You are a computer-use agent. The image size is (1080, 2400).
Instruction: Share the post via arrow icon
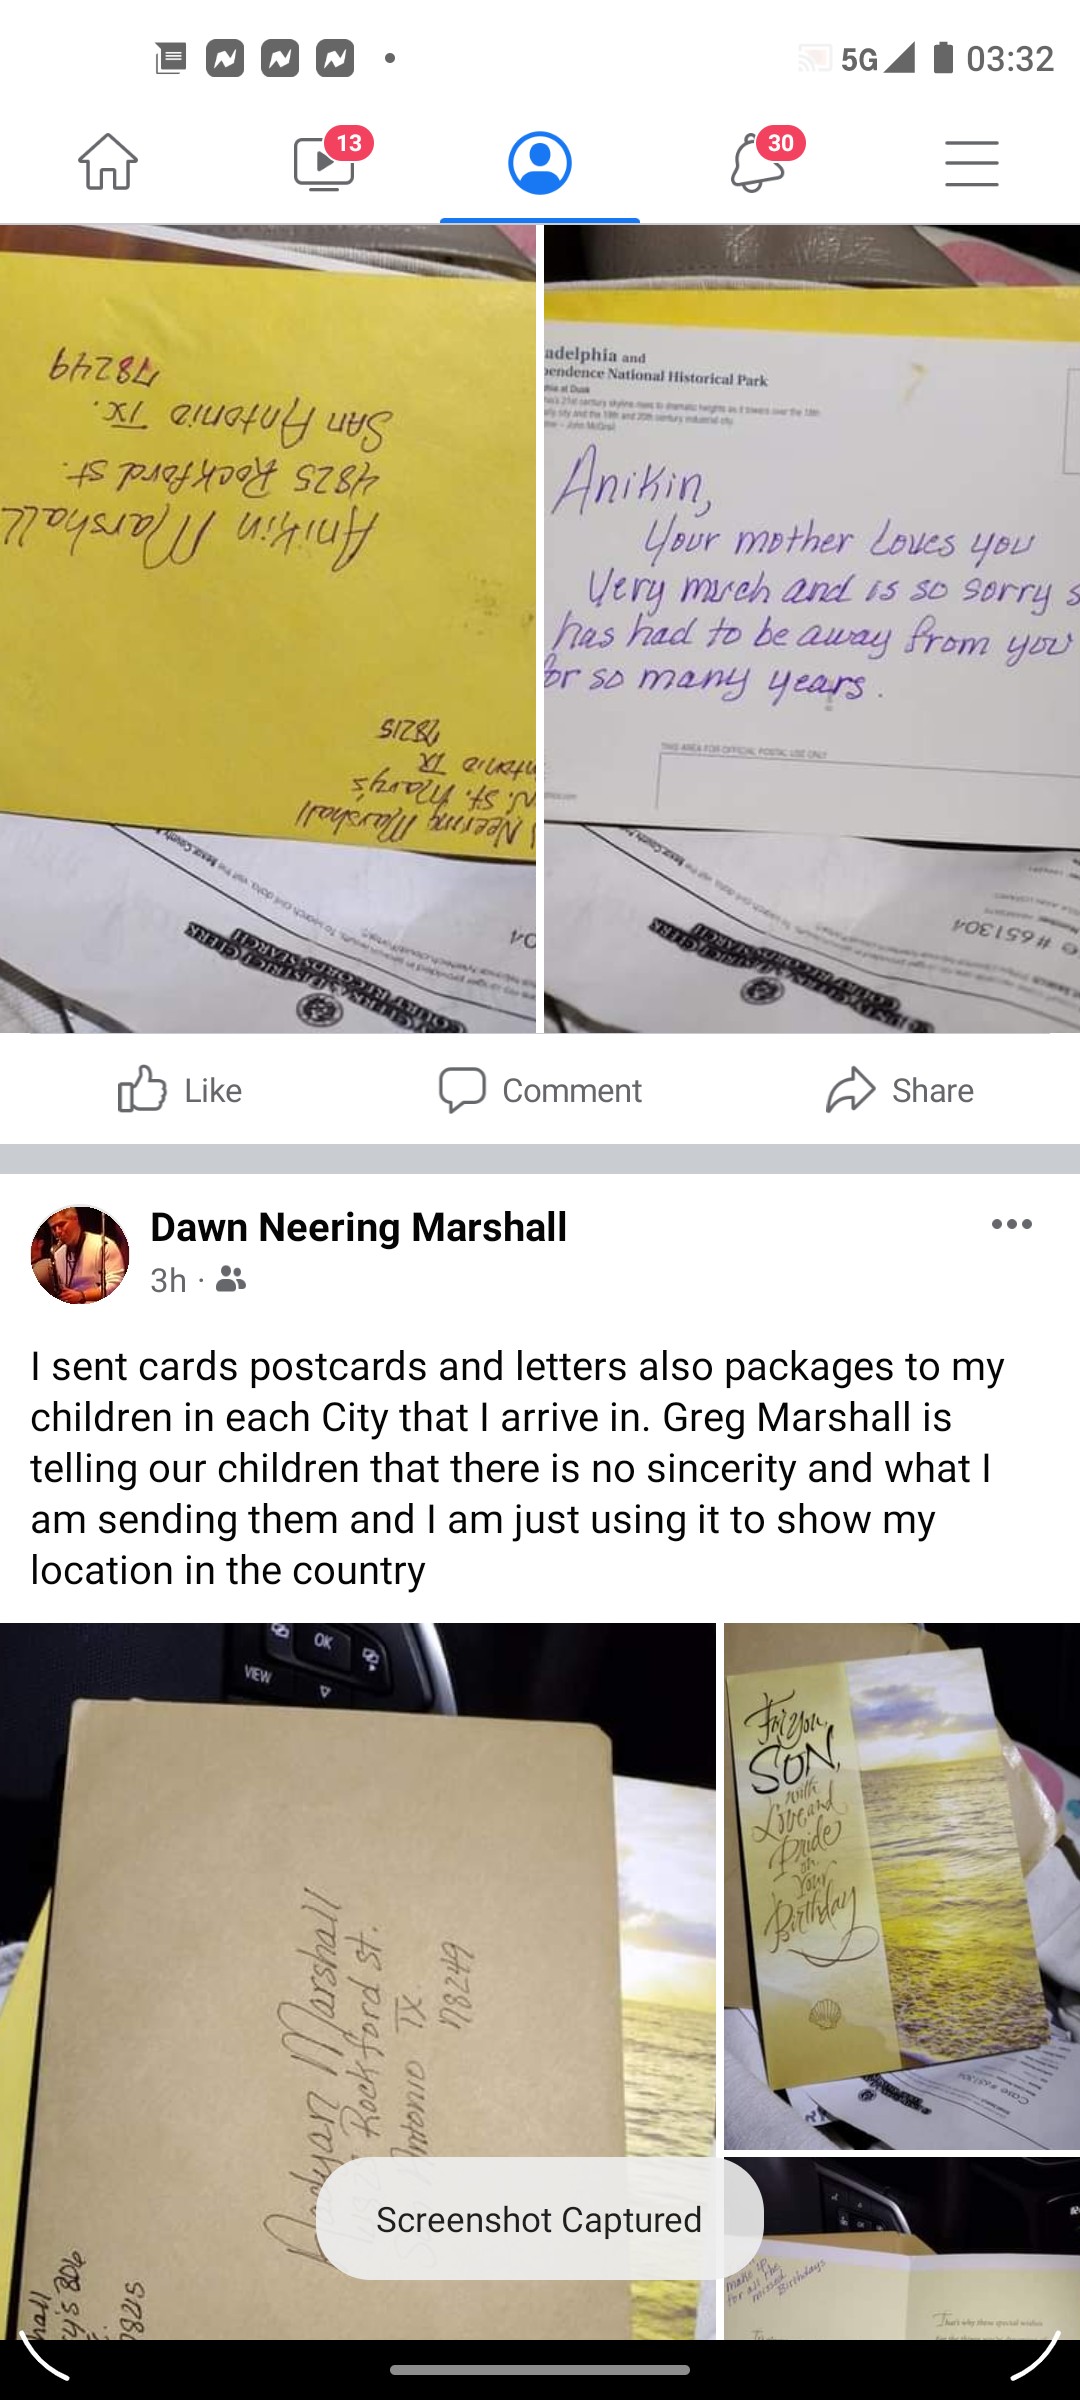[851, 1089]
